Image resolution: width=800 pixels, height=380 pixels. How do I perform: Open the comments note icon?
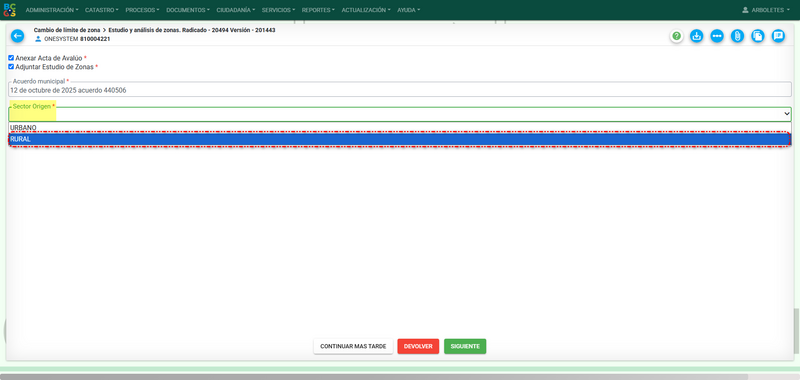[778, 36]
